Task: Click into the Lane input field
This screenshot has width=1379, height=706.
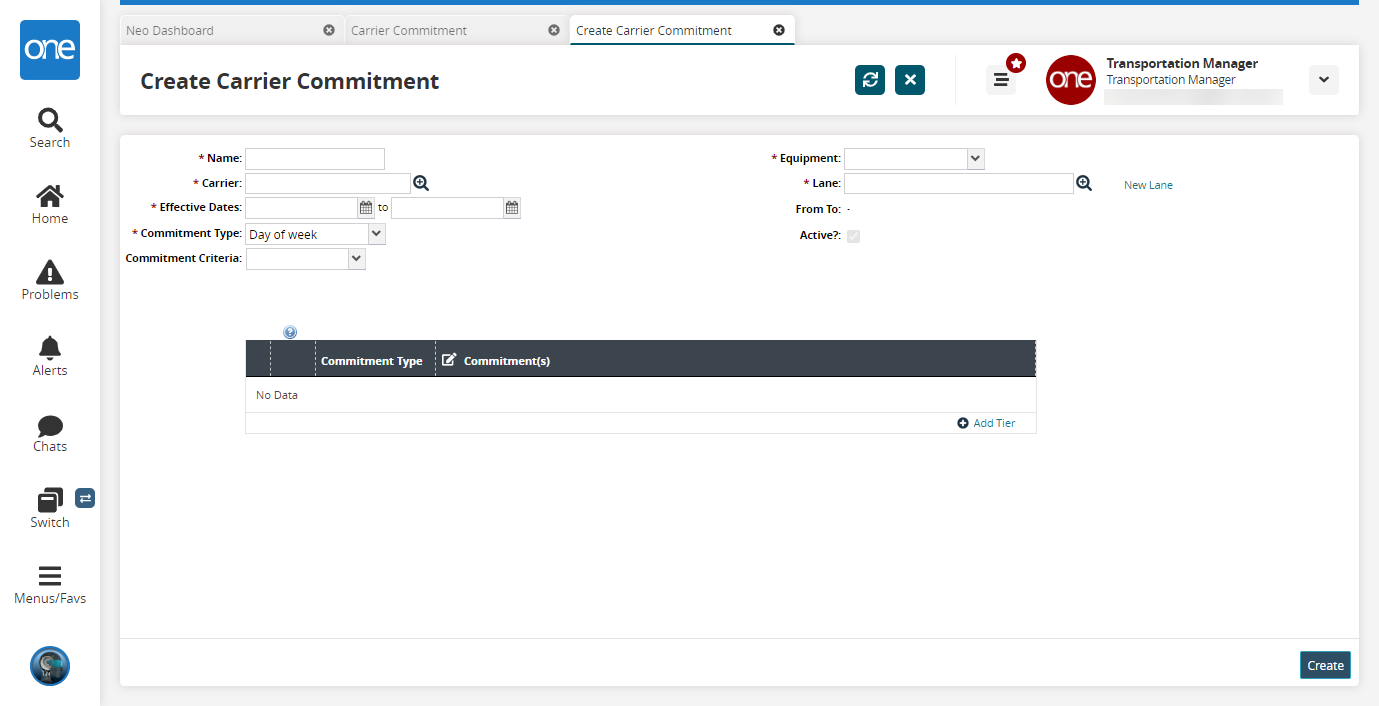Action: click(959, 183)
